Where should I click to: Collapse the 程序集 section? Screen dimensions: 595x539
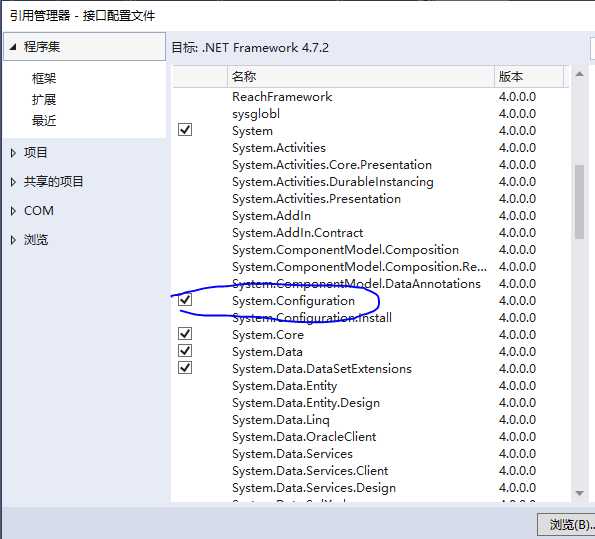pos(13,47)
